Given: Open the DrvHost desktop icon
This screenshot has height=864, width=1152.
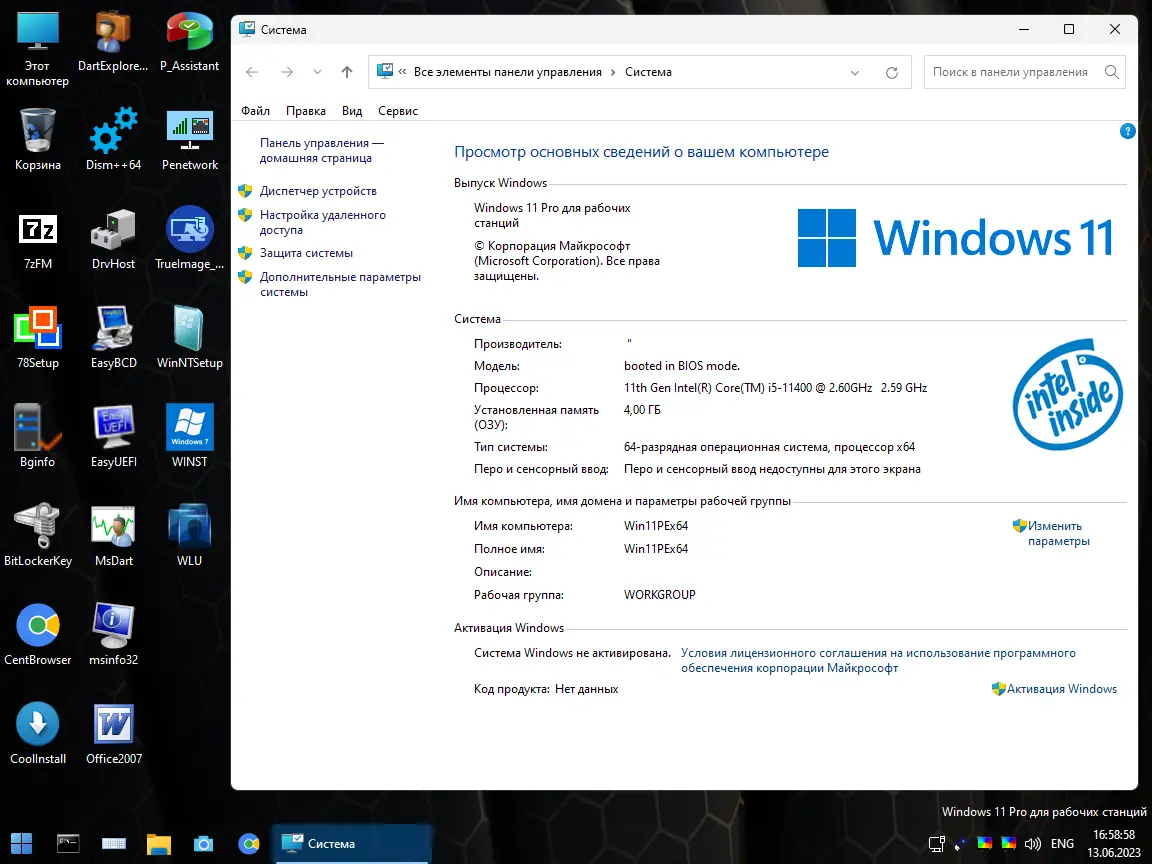Looking at the screenshot, I should click(113, 239).
